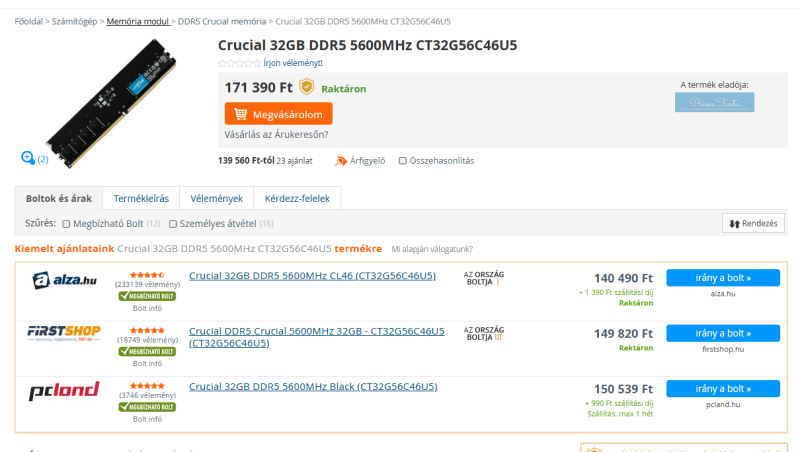This screenshot has width=800, height=452.
Task: Click the (18749 vélemény) reviews count
Action: point(147,340)
